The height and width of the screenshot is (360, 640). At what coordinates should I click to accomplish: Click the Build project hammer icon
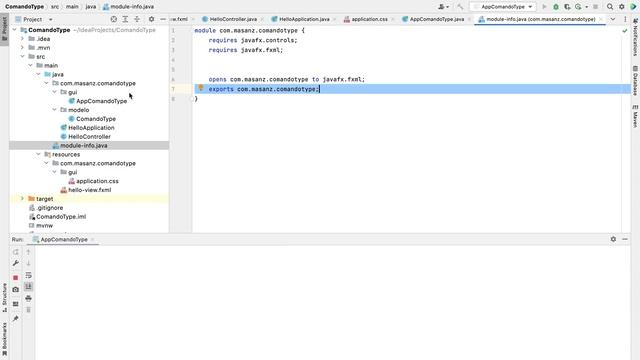click(460, 7)
